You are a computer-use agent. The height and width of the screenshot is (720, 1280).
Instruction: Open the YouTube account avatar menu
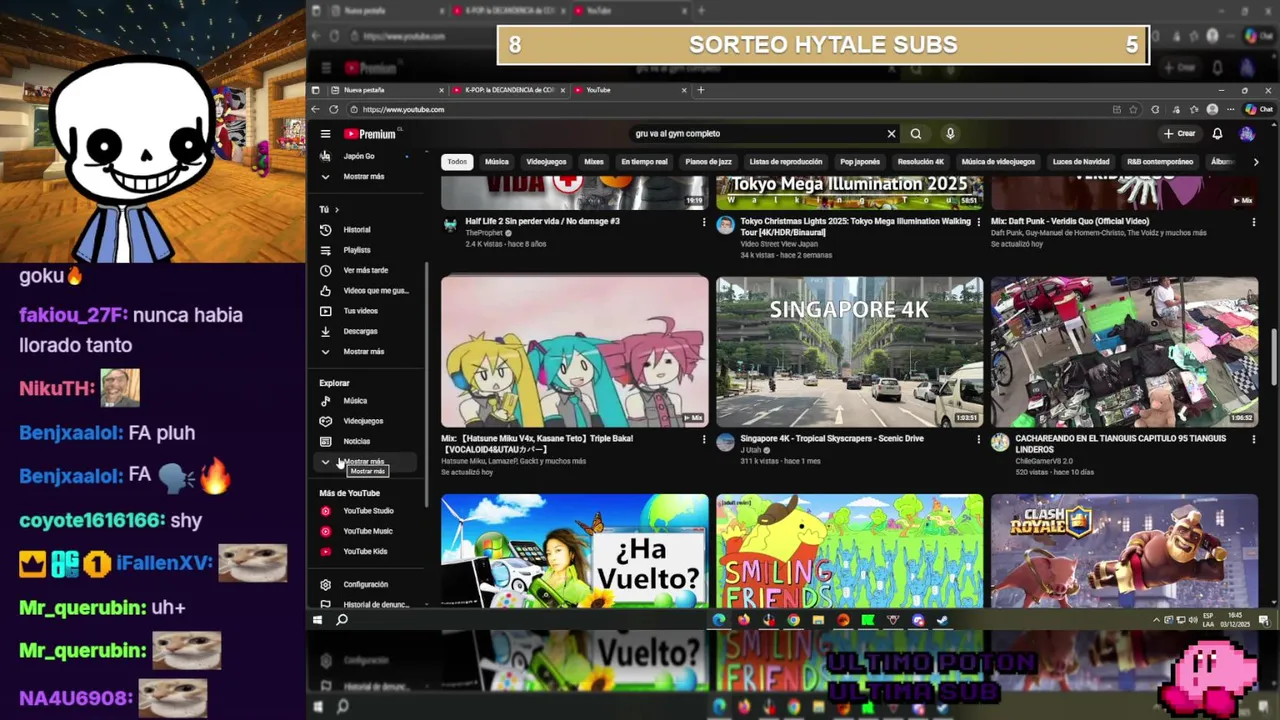coord(1247,134)
